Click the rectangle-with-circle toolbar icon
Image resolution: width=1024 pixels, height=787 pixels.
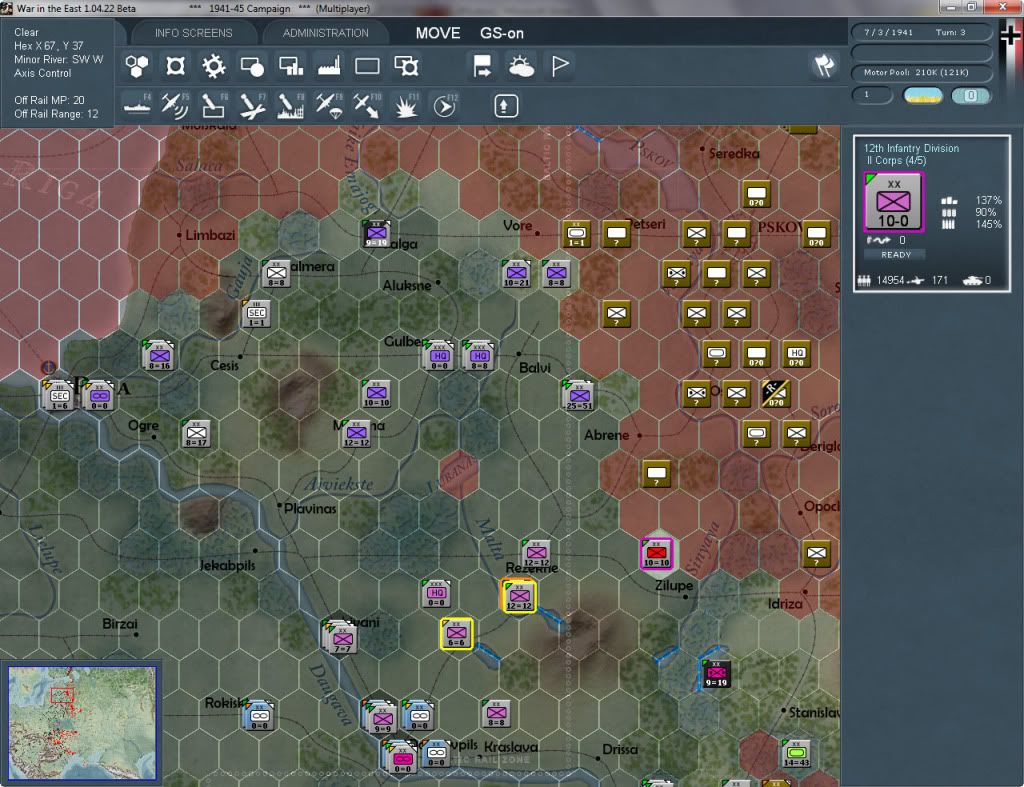(251, 66)
